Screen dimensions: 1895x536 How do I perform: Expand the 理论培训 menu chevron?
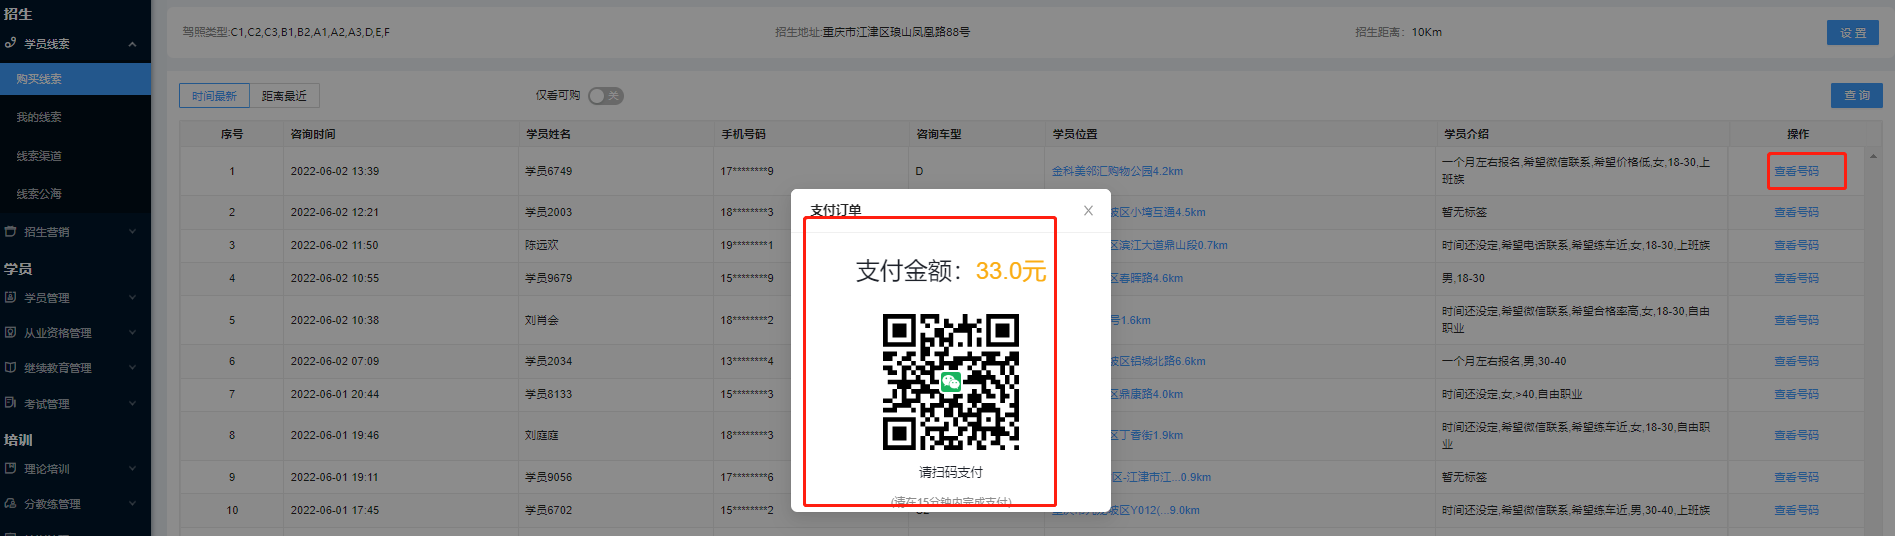[x=132, y=469]
